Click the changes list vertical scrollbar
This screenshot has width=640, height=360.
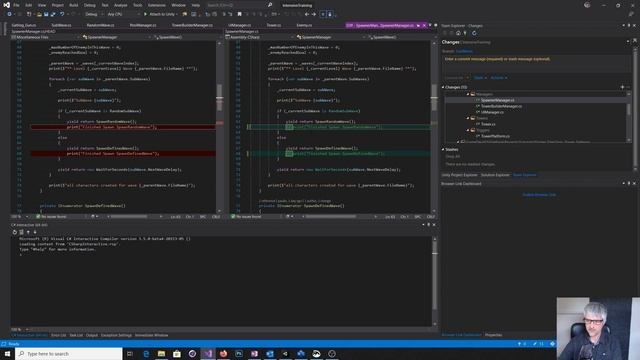tap(629, 116)
